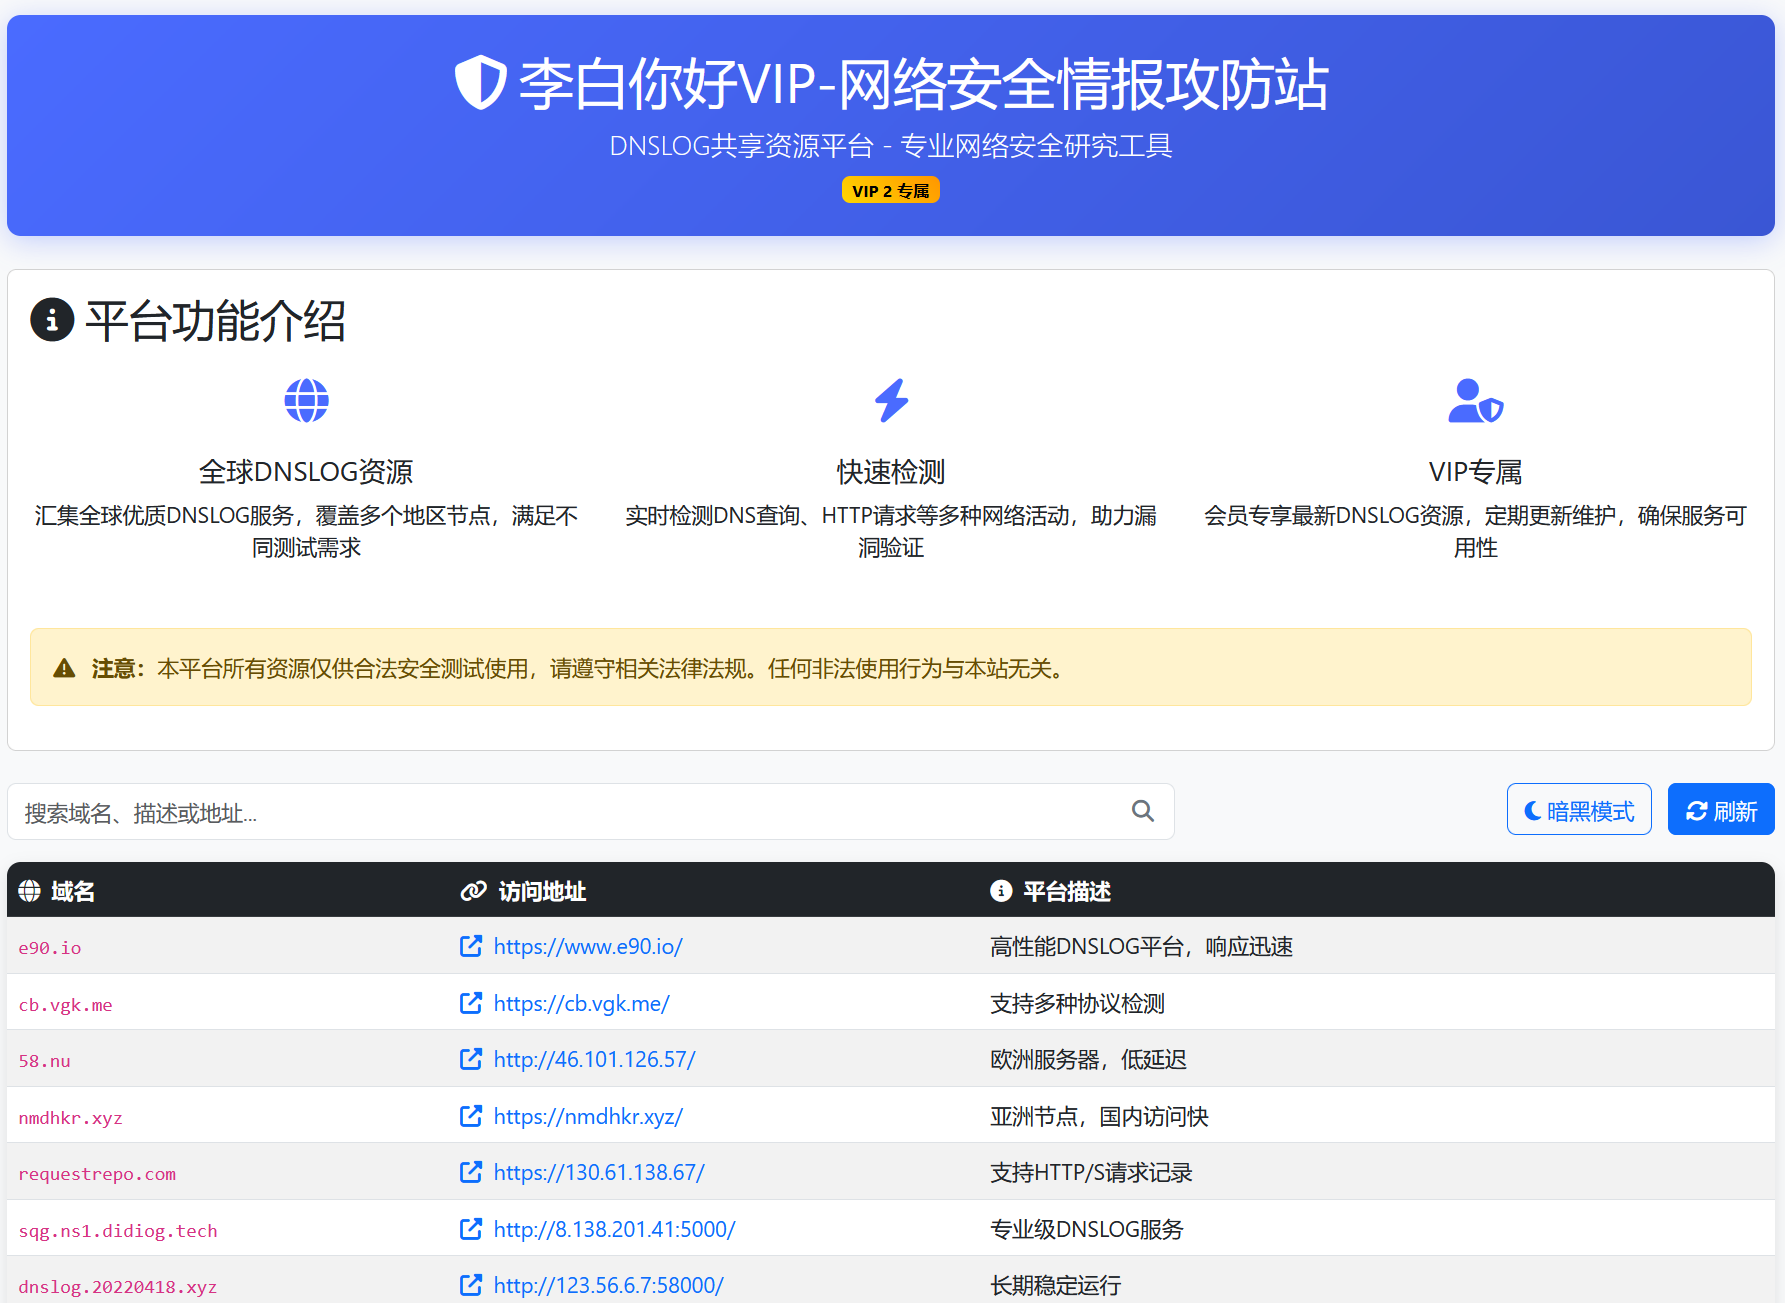Screen dimensions: 1785x1303
Task: Click the lightning bolt icon above 快速检测
Action: [891, 401]
